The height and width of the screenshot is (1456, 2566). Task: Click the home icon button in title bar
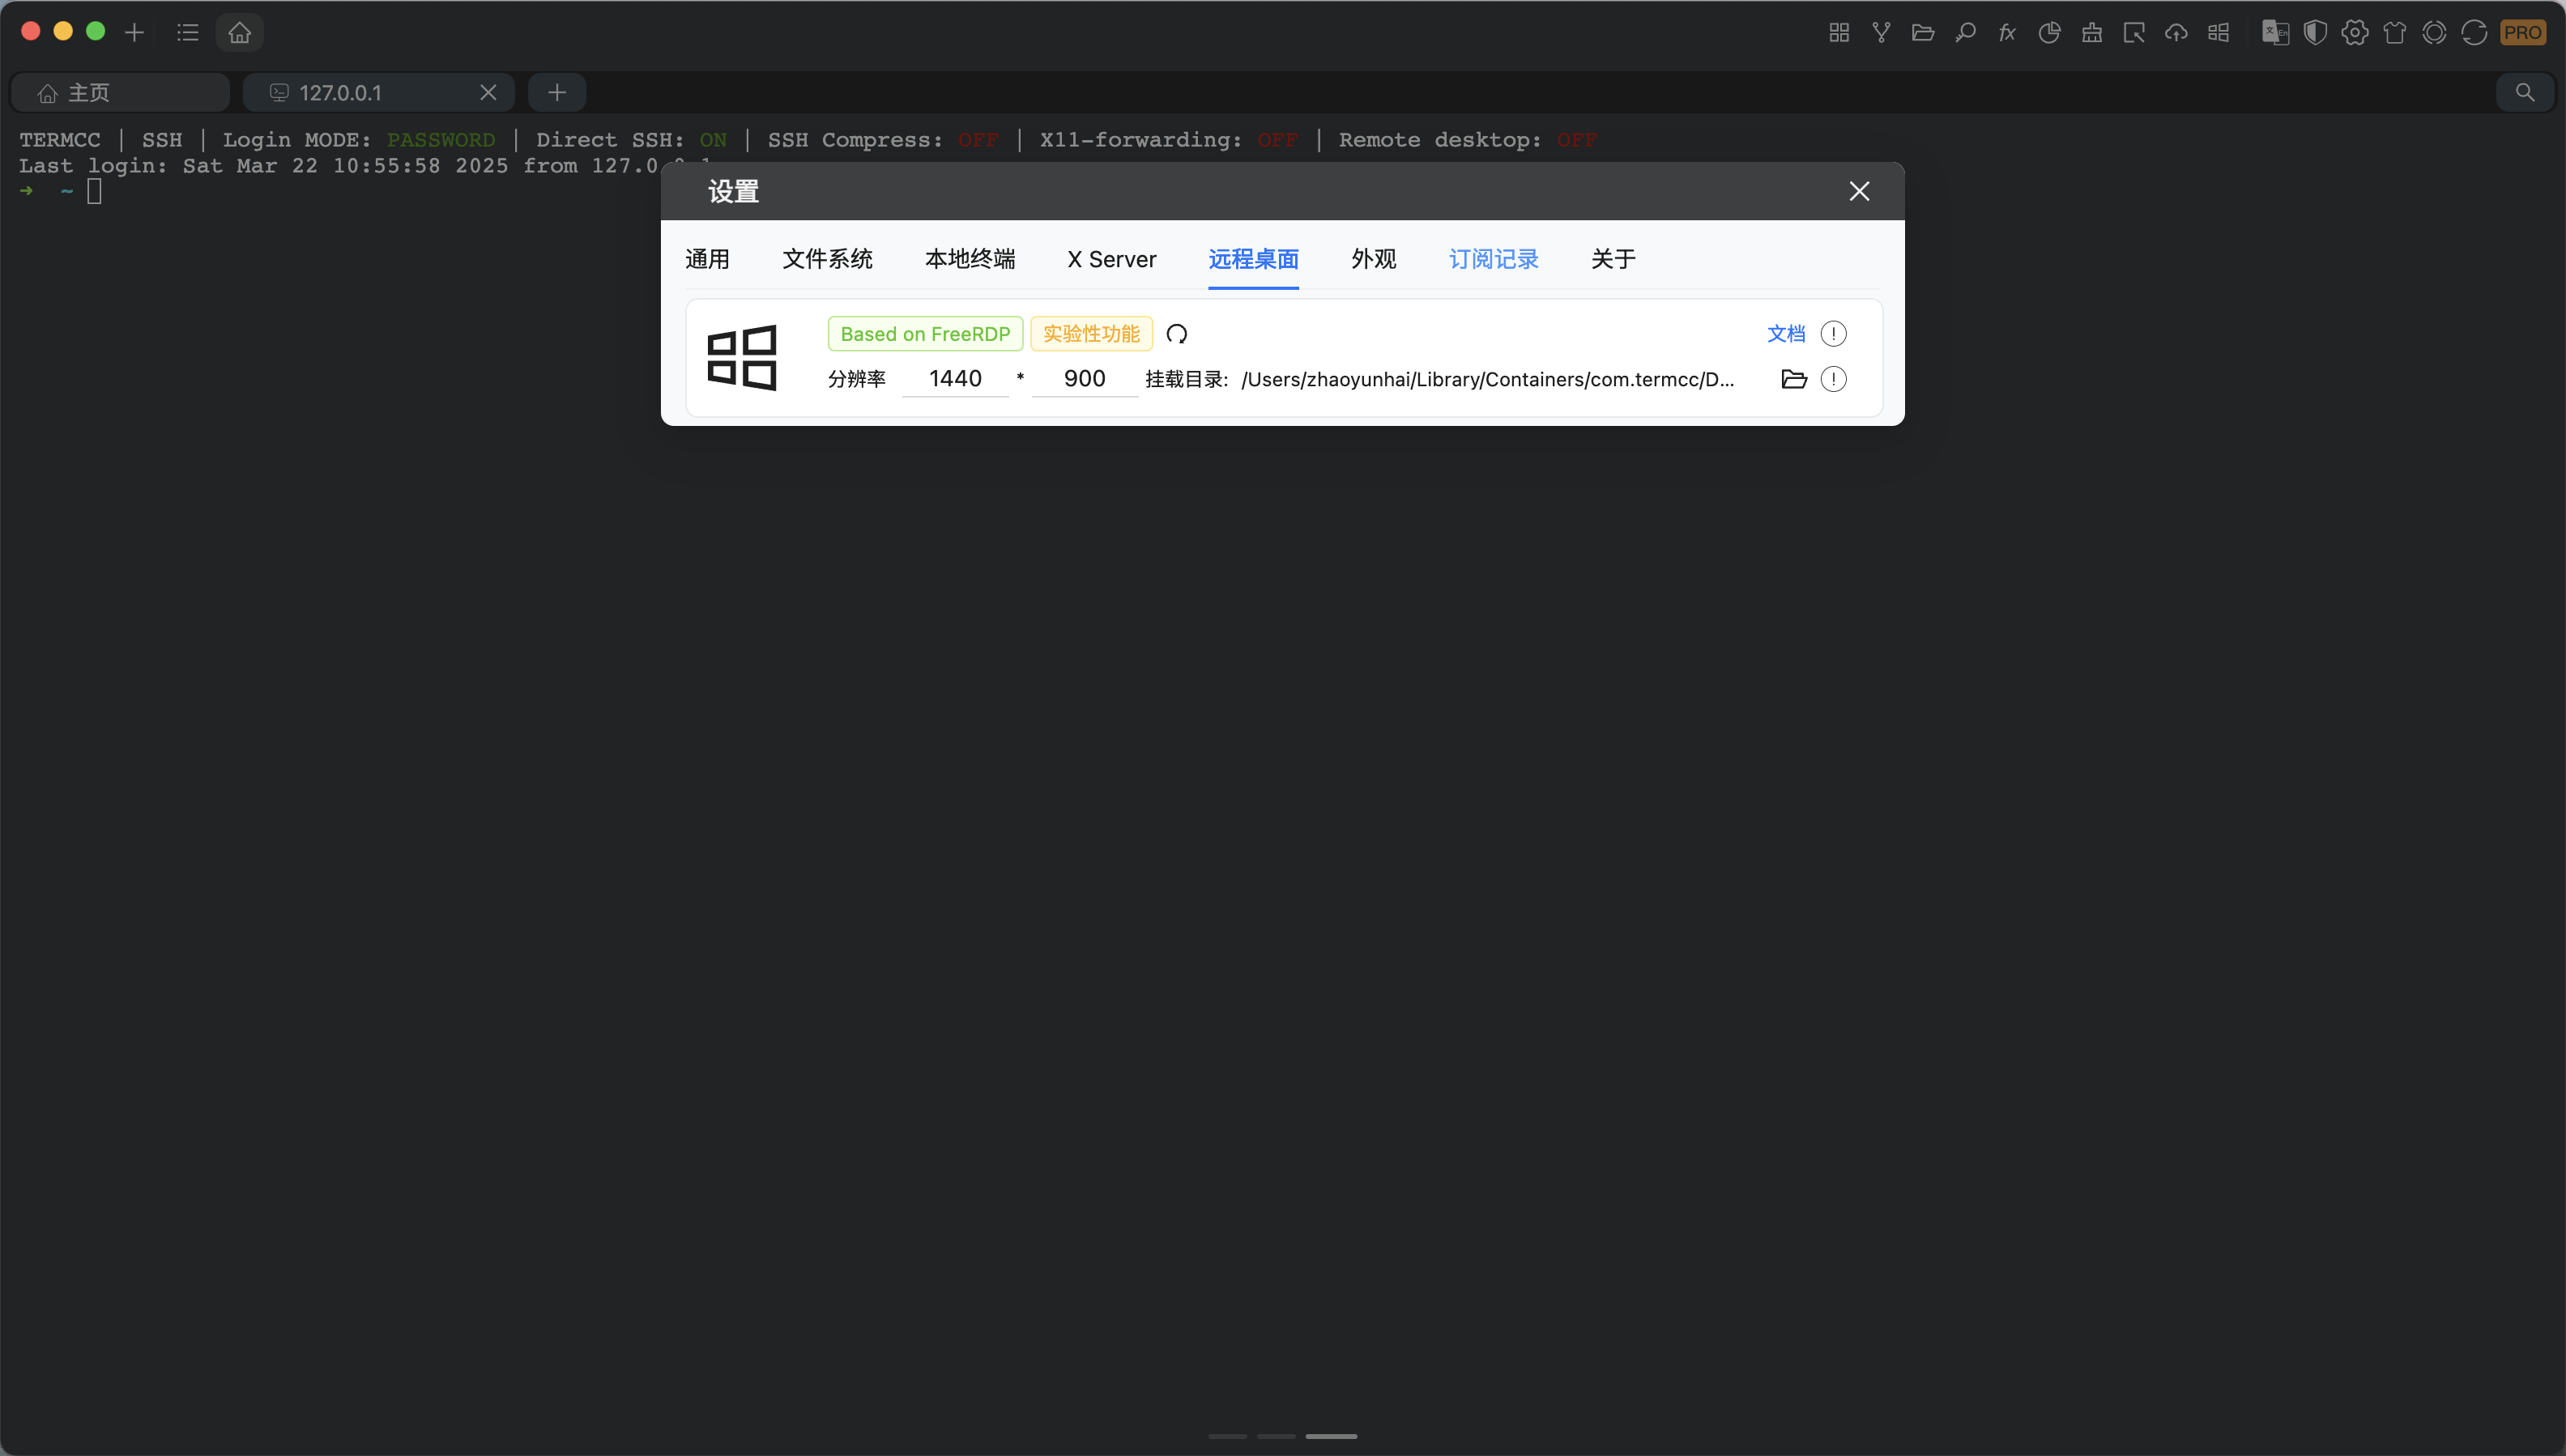239,32
